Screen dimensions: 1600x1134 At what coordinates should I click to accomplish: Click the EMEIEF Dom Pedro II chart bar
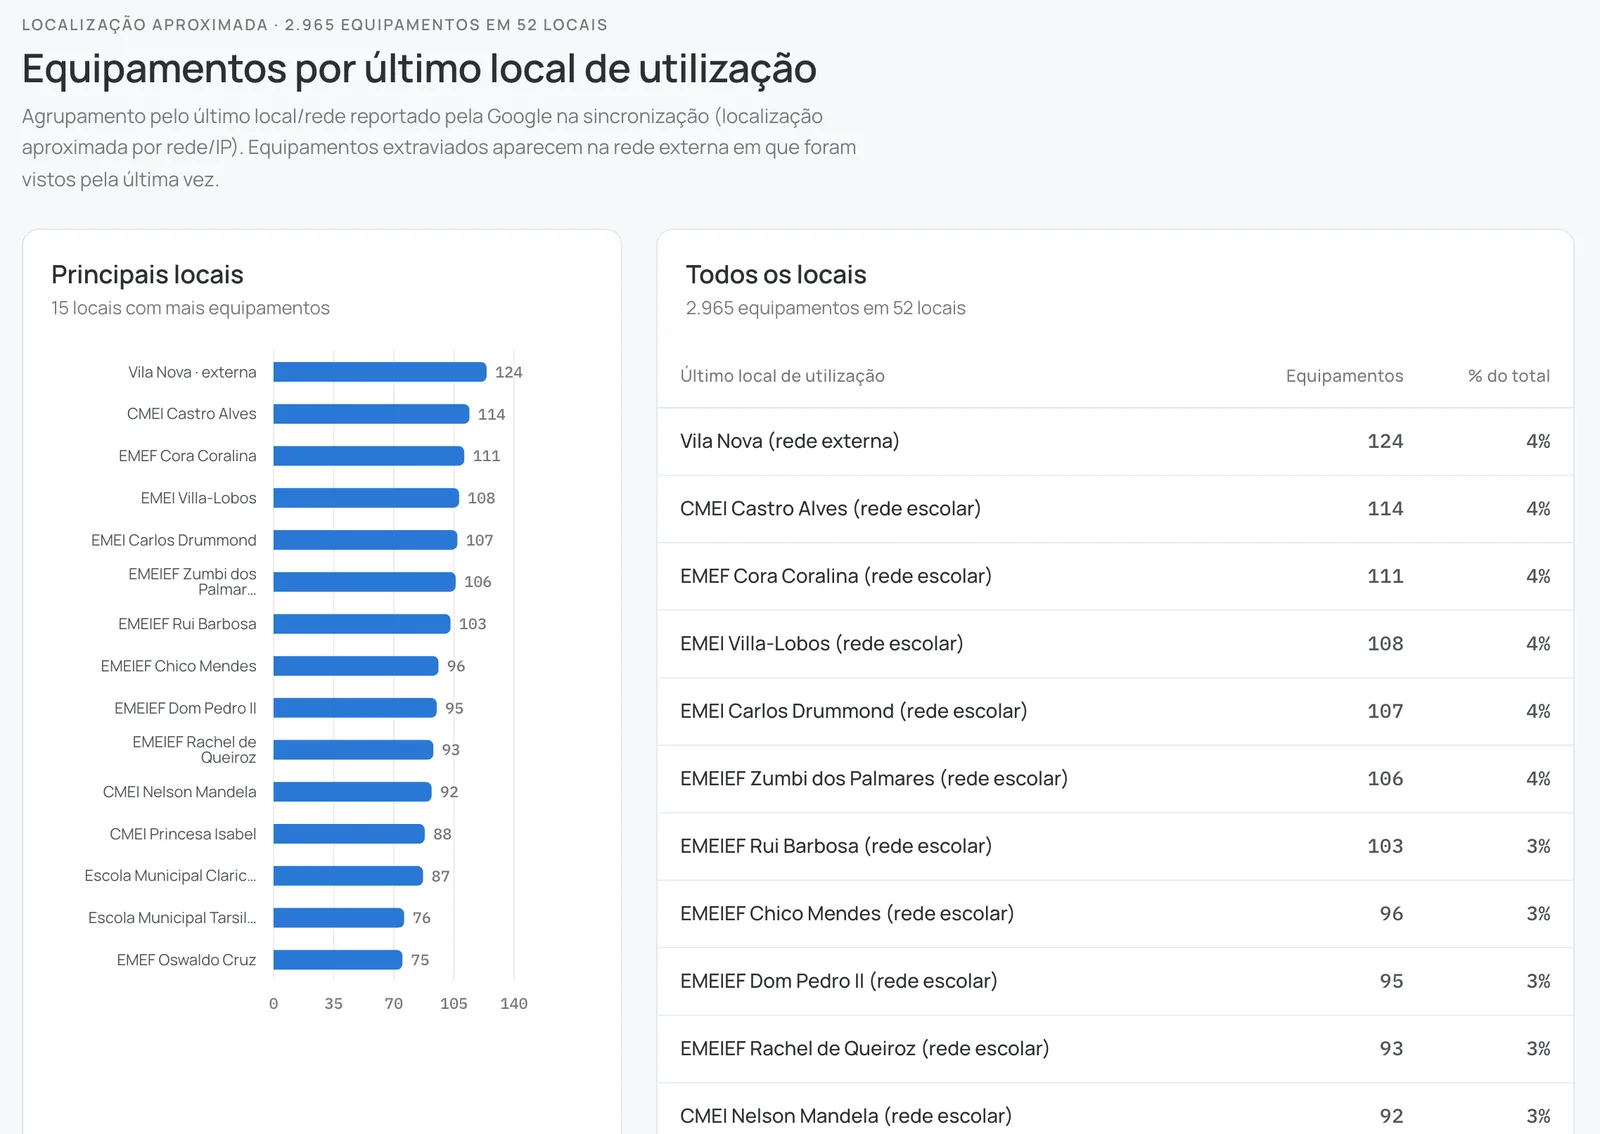pyautogui.click(x=355, y=708)
